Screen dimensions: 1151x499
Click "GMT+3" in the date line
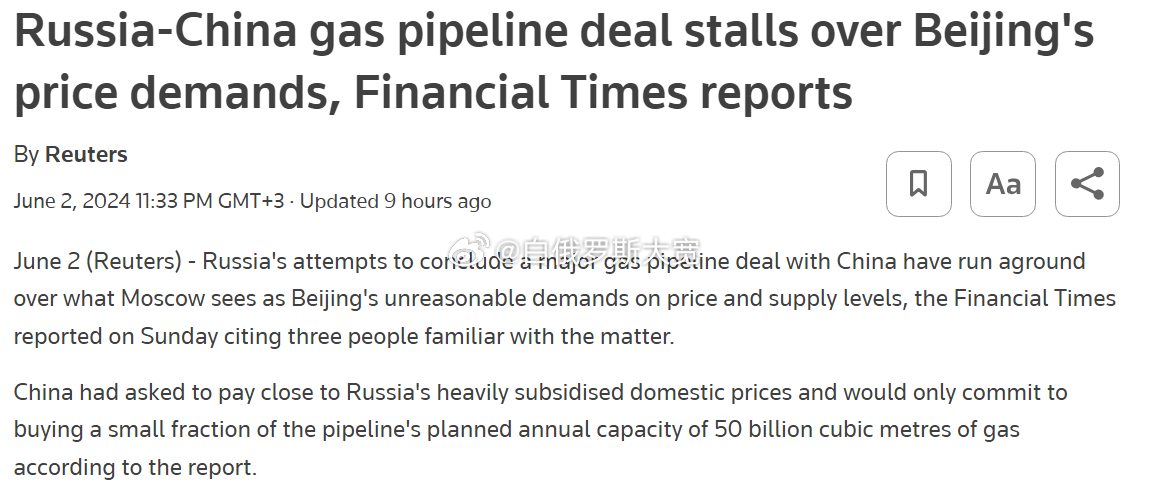point(250,201)
